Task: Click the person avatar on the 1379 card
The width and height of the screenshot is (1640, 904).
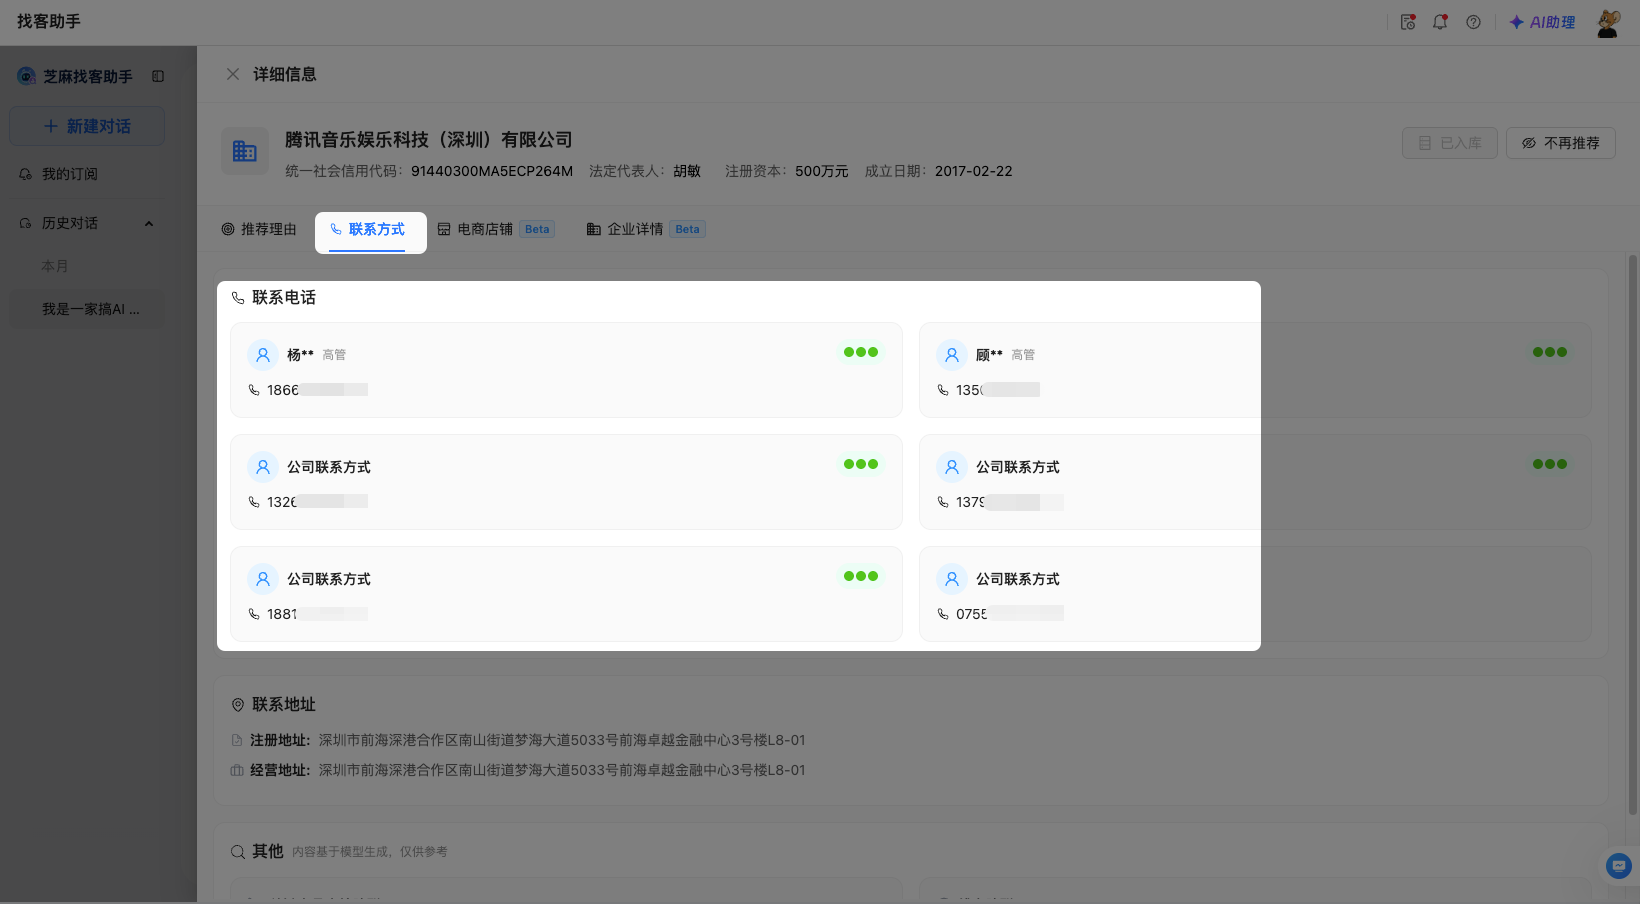Action: (952, 467)
